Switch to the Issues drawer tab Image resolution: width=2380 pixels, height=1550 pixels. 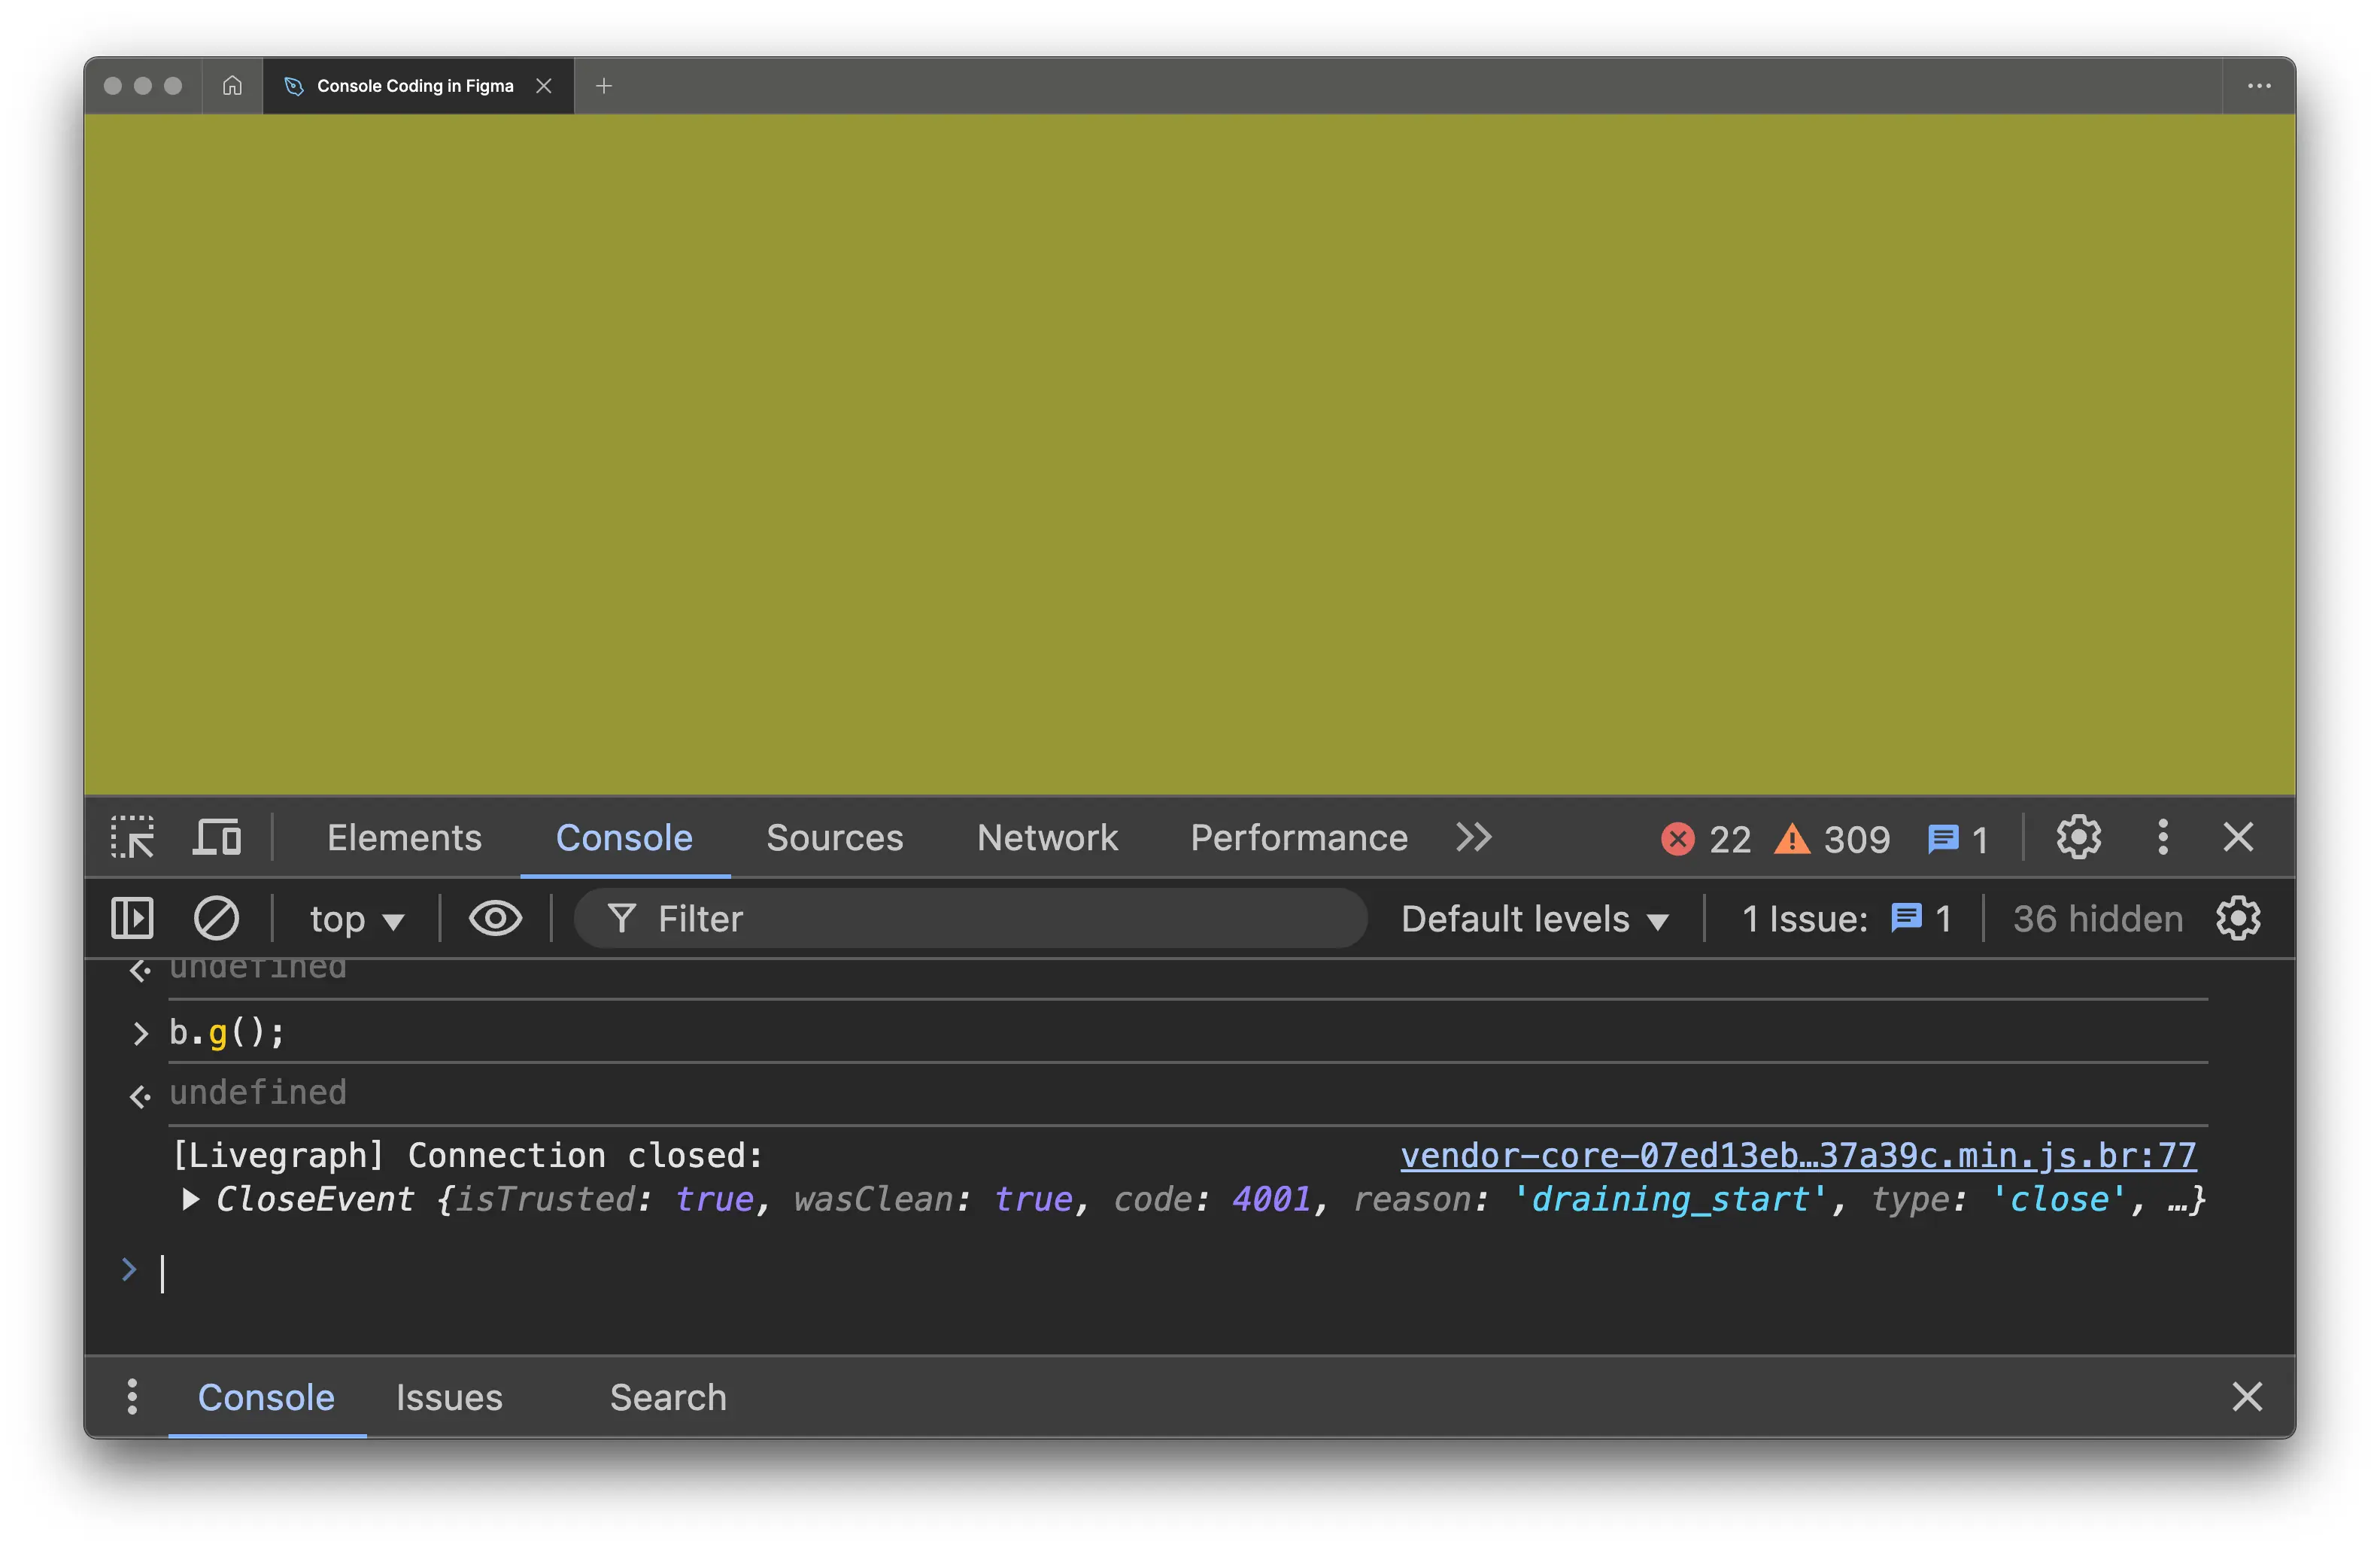click(449, 1398)
